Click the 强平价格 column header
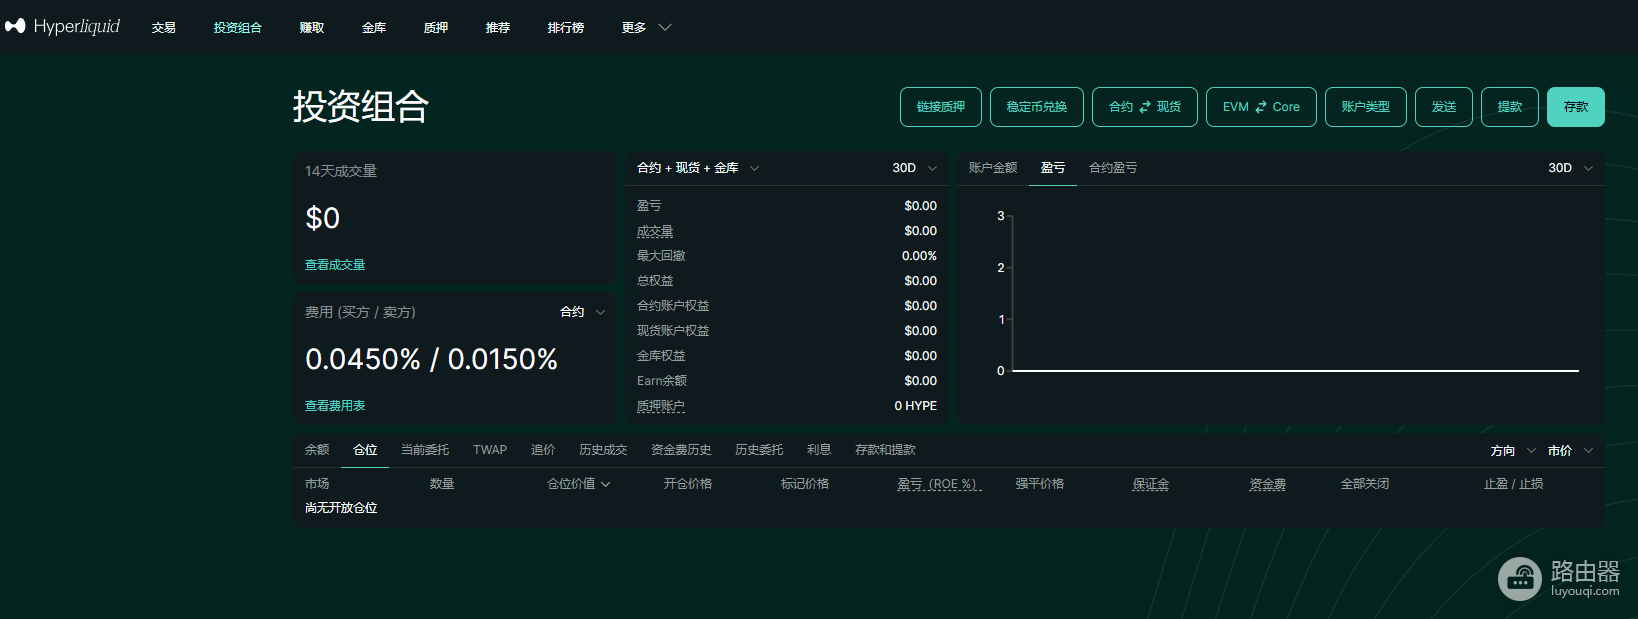This screenshot has height=619, width=1638. (1040, 484)
